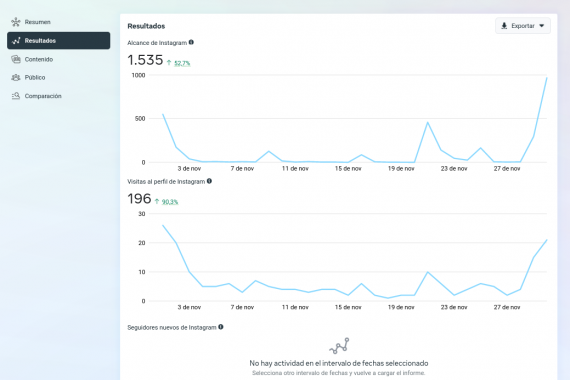This screenshot has width=570, height=380.
Task: Open the Público section
Action: [x=35, y=77]
